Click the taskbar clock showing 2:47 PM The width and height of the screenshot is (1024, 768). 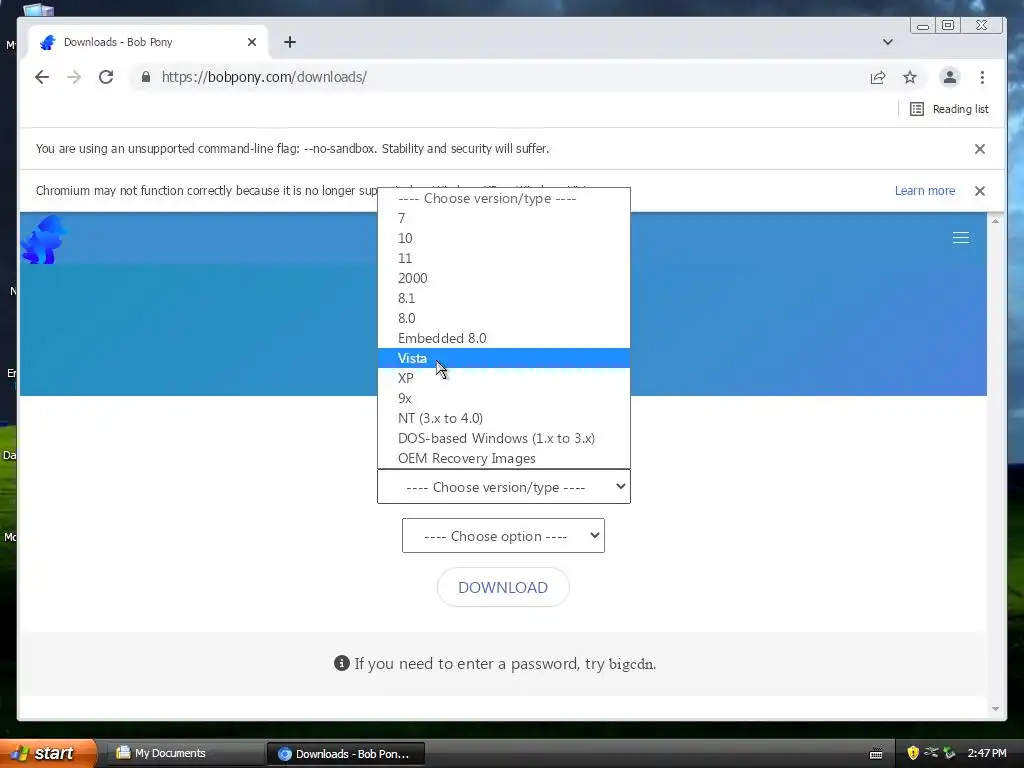(x=987, y=753)
